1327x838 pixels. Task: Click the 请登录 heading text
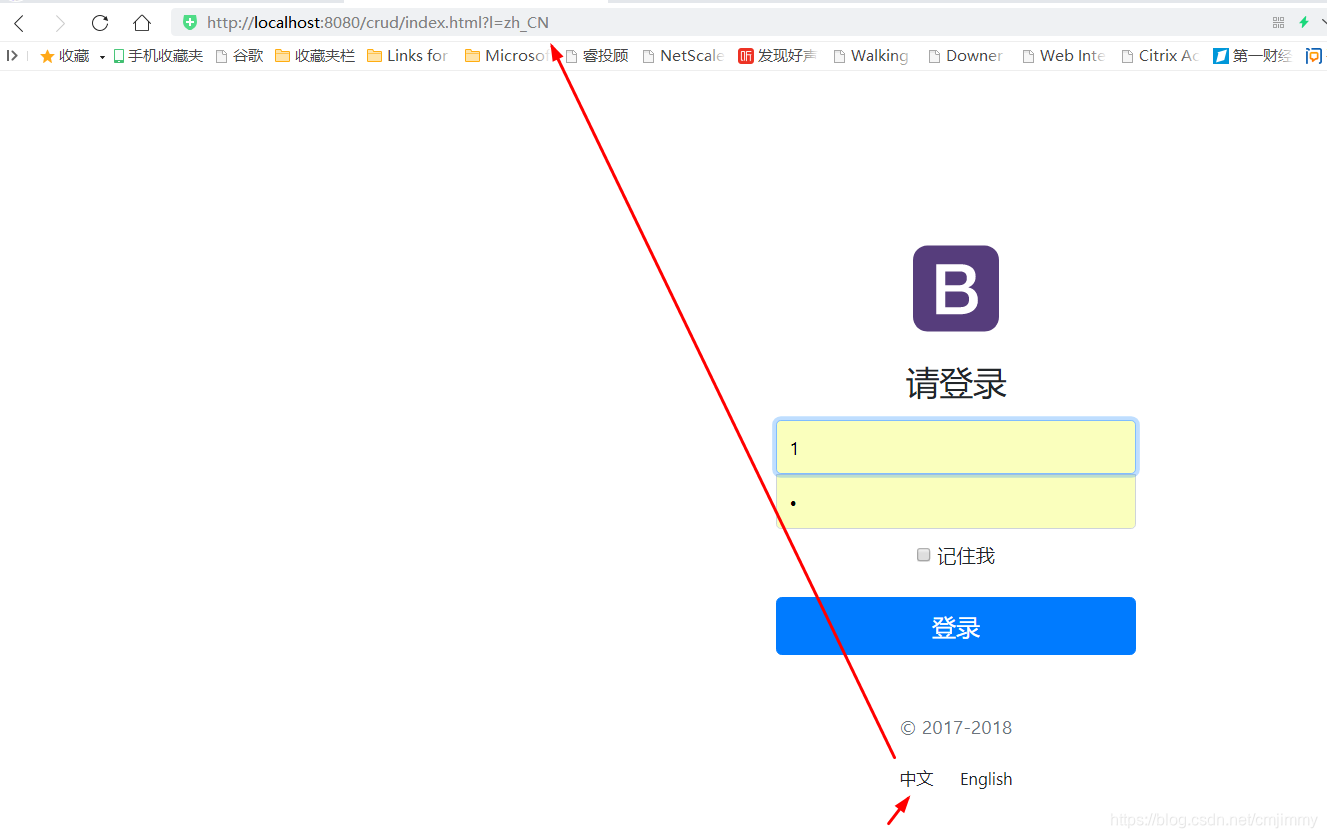point(956,384)
